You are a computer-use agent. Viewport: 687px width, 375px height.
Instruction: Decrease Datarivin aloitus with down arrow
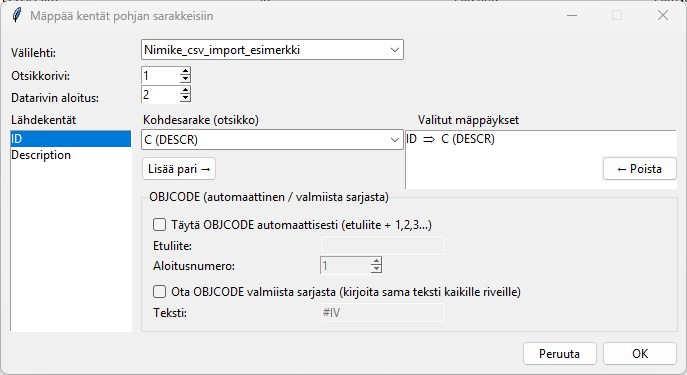pos(185,98)
